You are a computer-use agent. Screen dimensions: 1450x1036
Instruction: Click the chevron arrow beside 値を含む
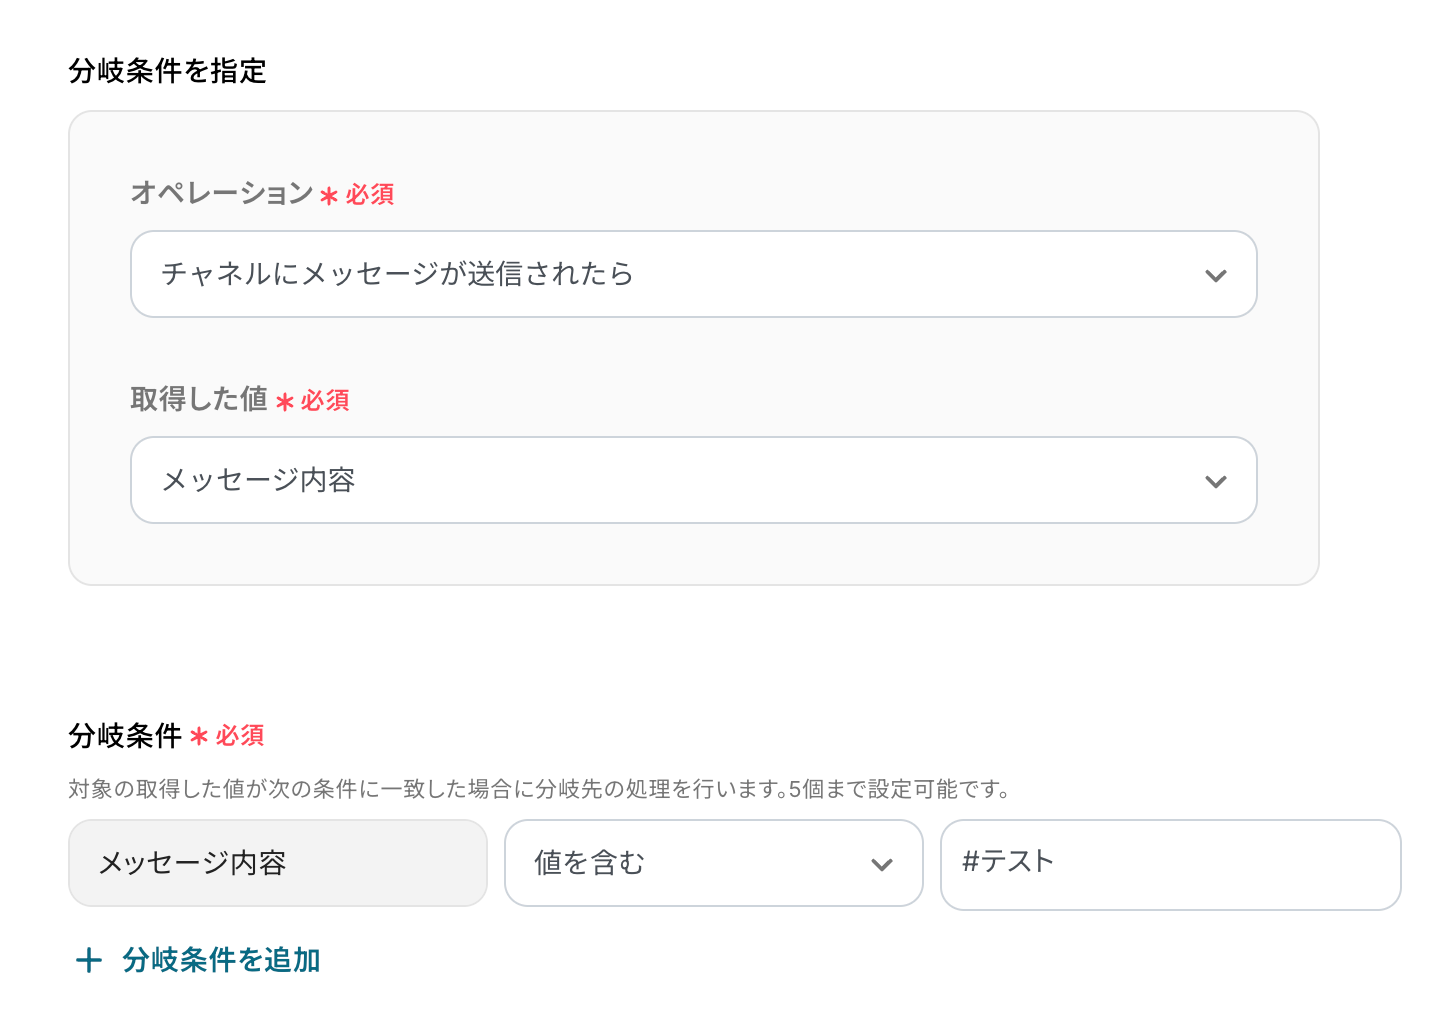(x=881, y=864)
